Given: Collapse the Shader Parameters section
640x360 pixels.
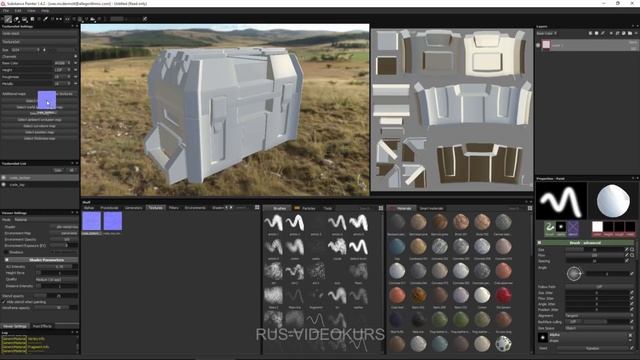Looking at the screenshot, I should pos(7,260).
